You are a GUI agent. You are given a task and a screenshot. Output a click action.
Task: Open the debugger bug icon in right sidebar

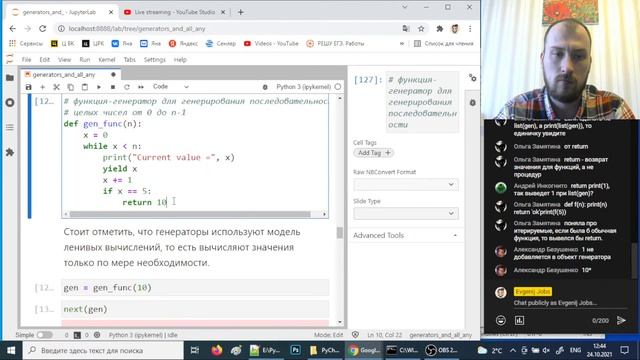coord(473,103)
